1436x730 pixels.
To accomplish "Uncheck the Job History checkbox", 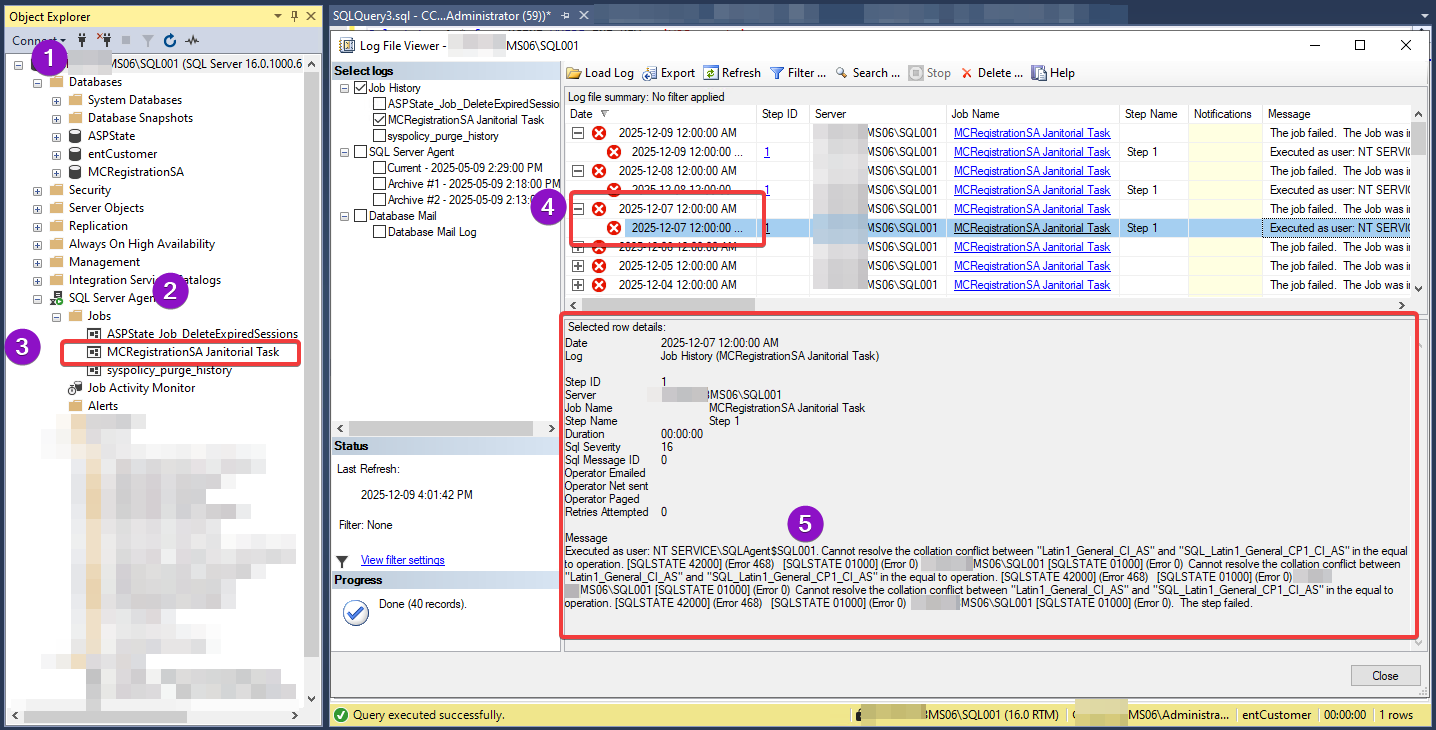I will (360, 88).
